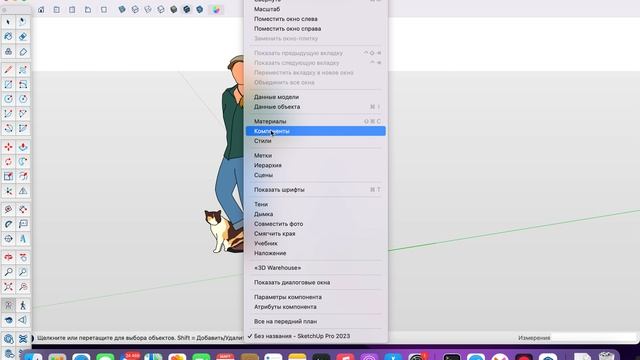Choose the 3-Point Arc tool

point(8,129)
